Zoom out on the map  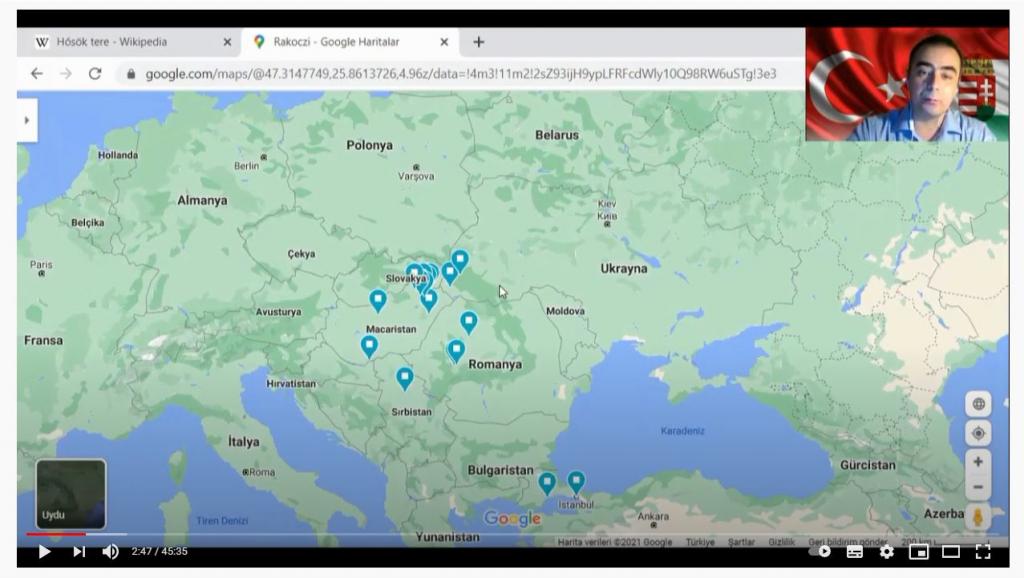click(978, 487)
